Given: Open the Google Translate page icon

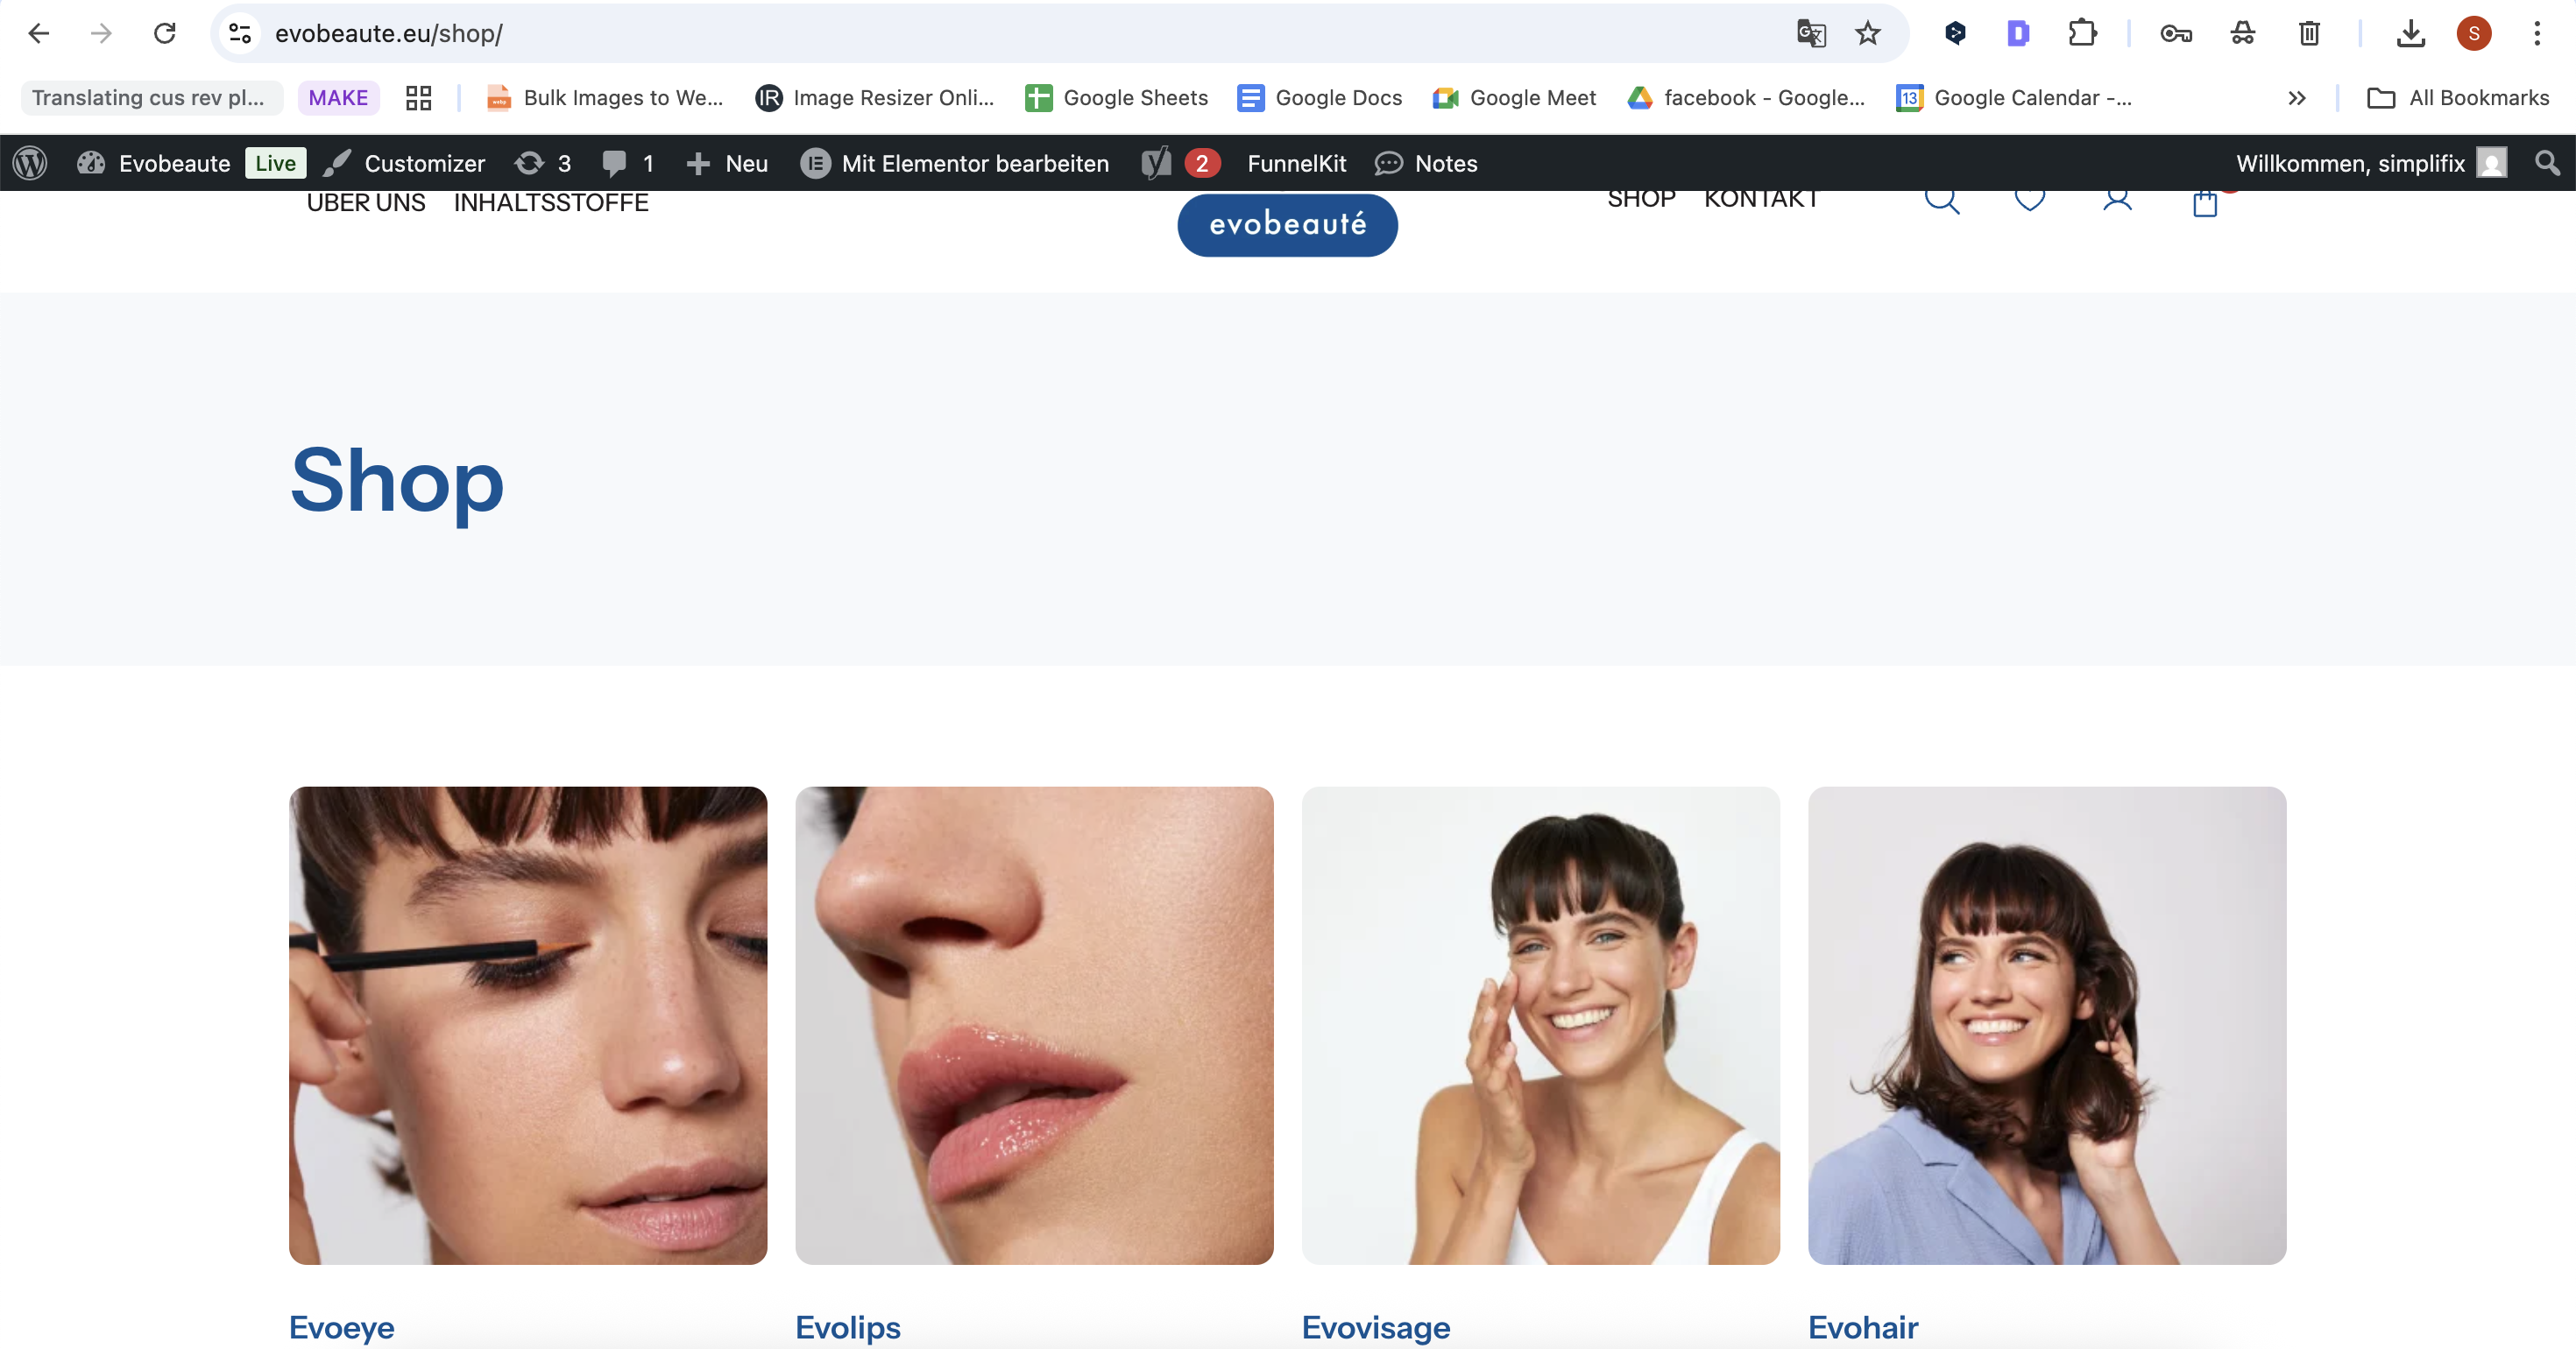Looking at the screenshot, I should (1811, 33).
